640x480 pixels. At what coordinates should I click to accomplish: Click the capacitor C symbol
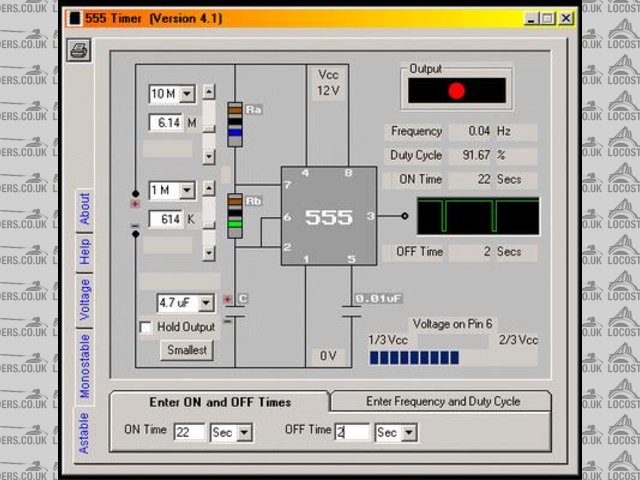coord(235,312)
